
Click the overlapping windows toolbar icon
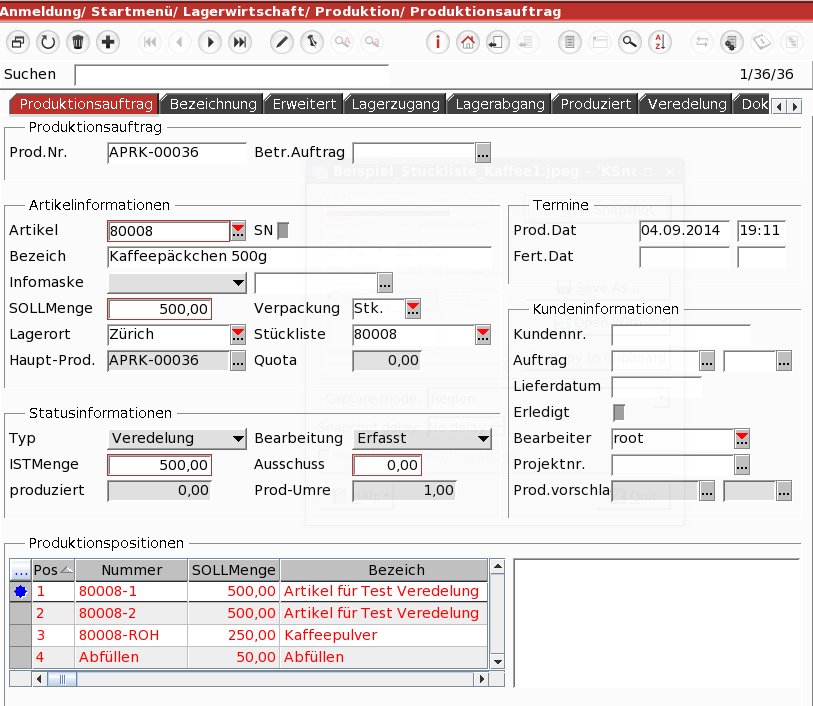pos(18,42)
